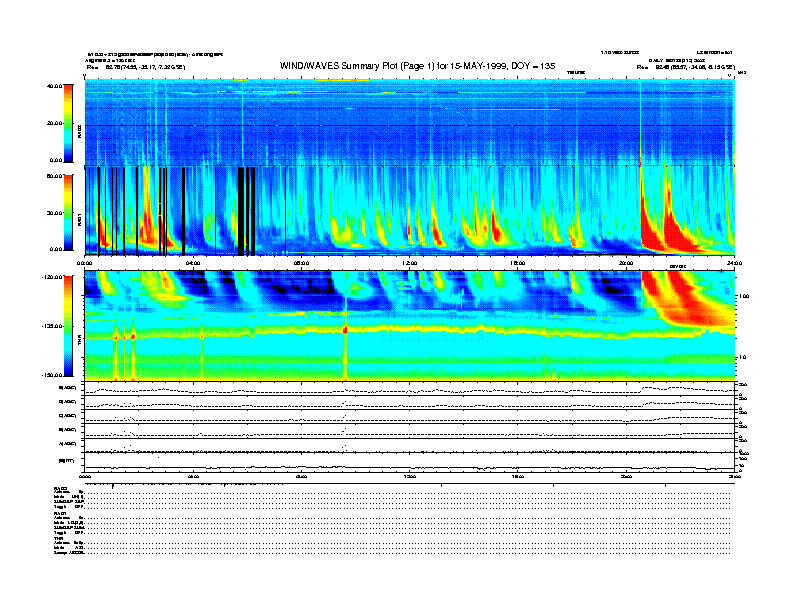Image resolution: width=792 pixels, height=612 pixels.
Task: Click the 40.00 tick on the RAD2 scale
Action: click(x=54, y=86)
